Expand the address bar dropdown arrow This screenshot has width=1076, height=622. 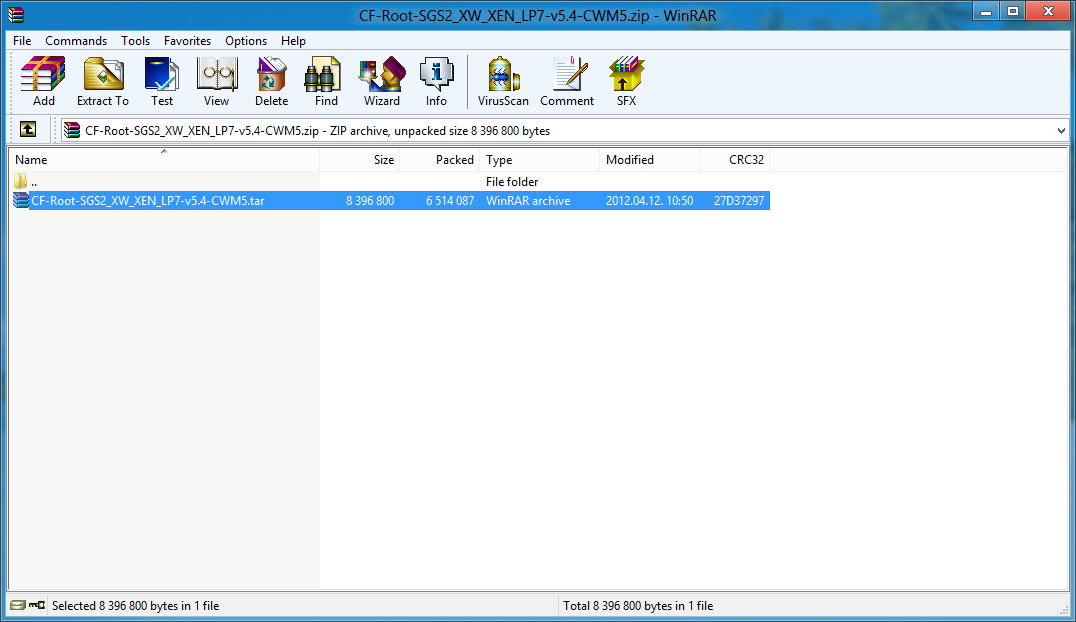[1061, 130]
